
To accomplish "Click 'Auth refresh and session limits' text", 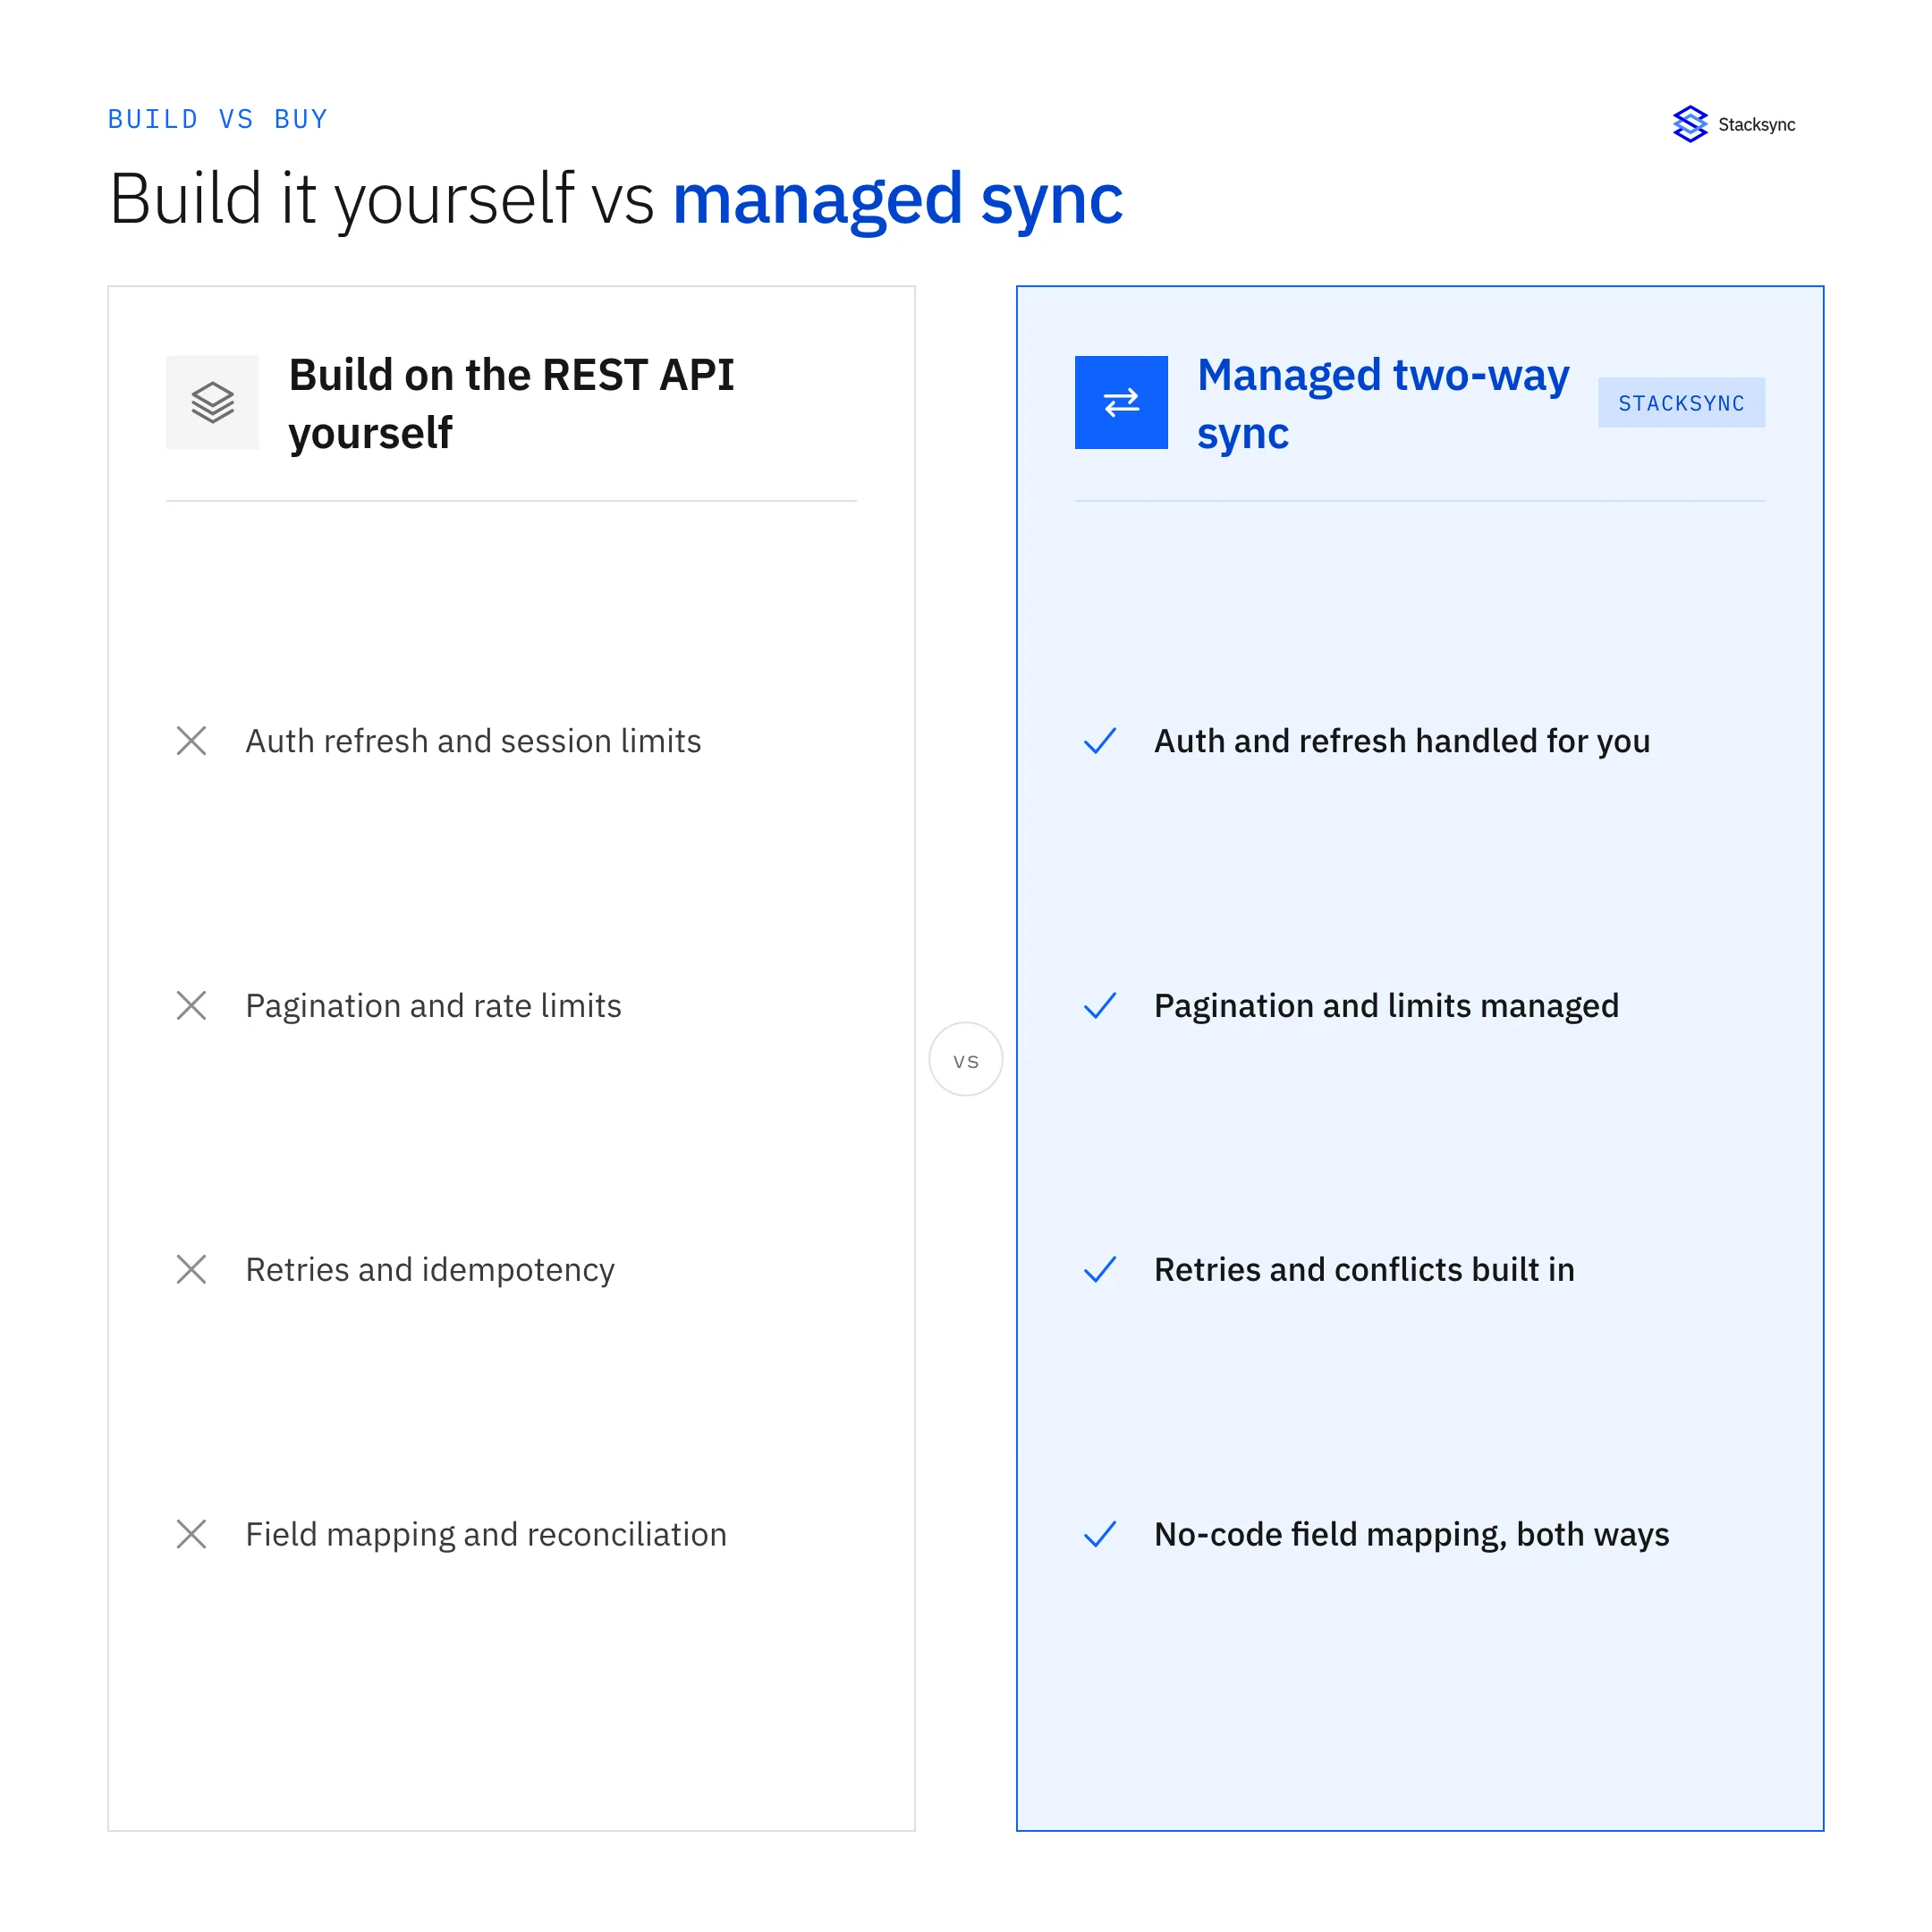I will pos(473,741).
